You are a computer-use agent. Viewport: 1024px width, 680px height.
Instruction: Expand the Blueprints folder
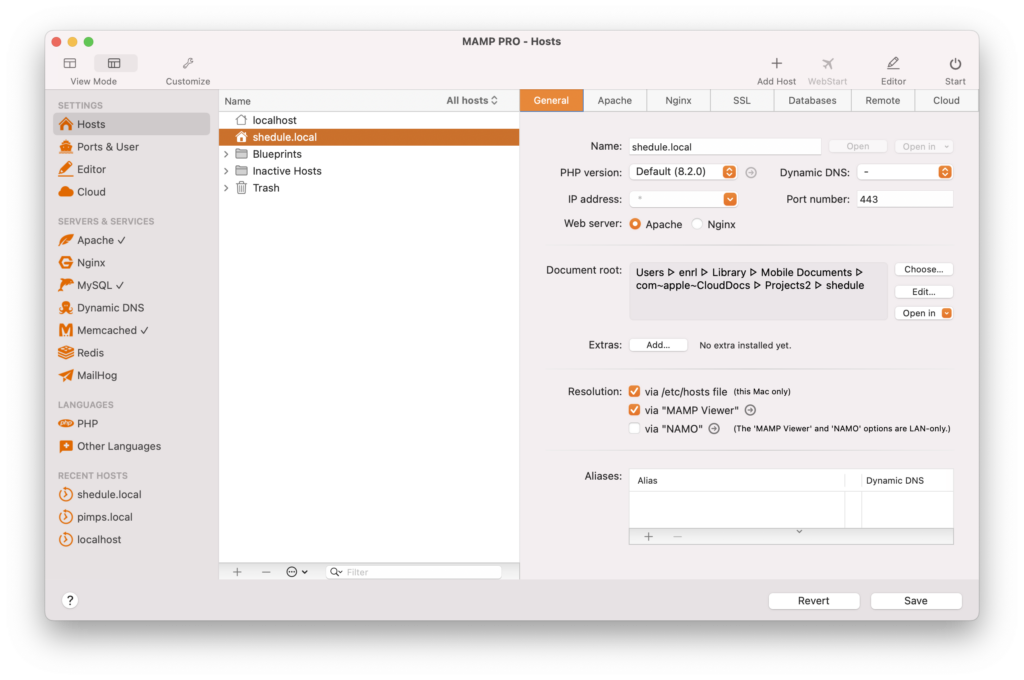pos(227,154)
